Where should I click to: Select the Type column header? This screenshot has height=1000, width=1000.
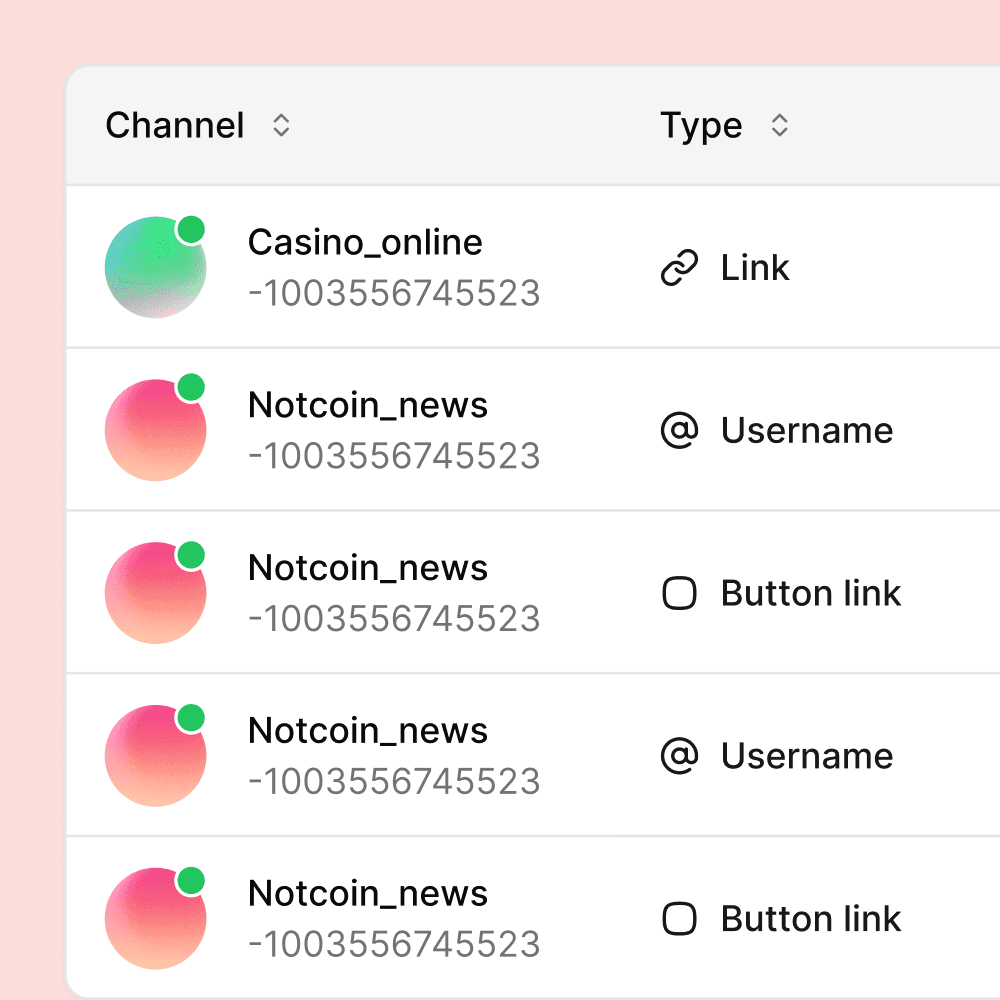701,125
